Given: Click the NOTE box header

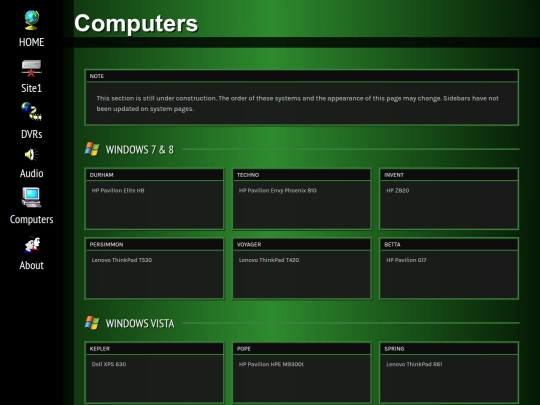Looking at the screenshot, I should pyautogui.click(x=302, y=76).
